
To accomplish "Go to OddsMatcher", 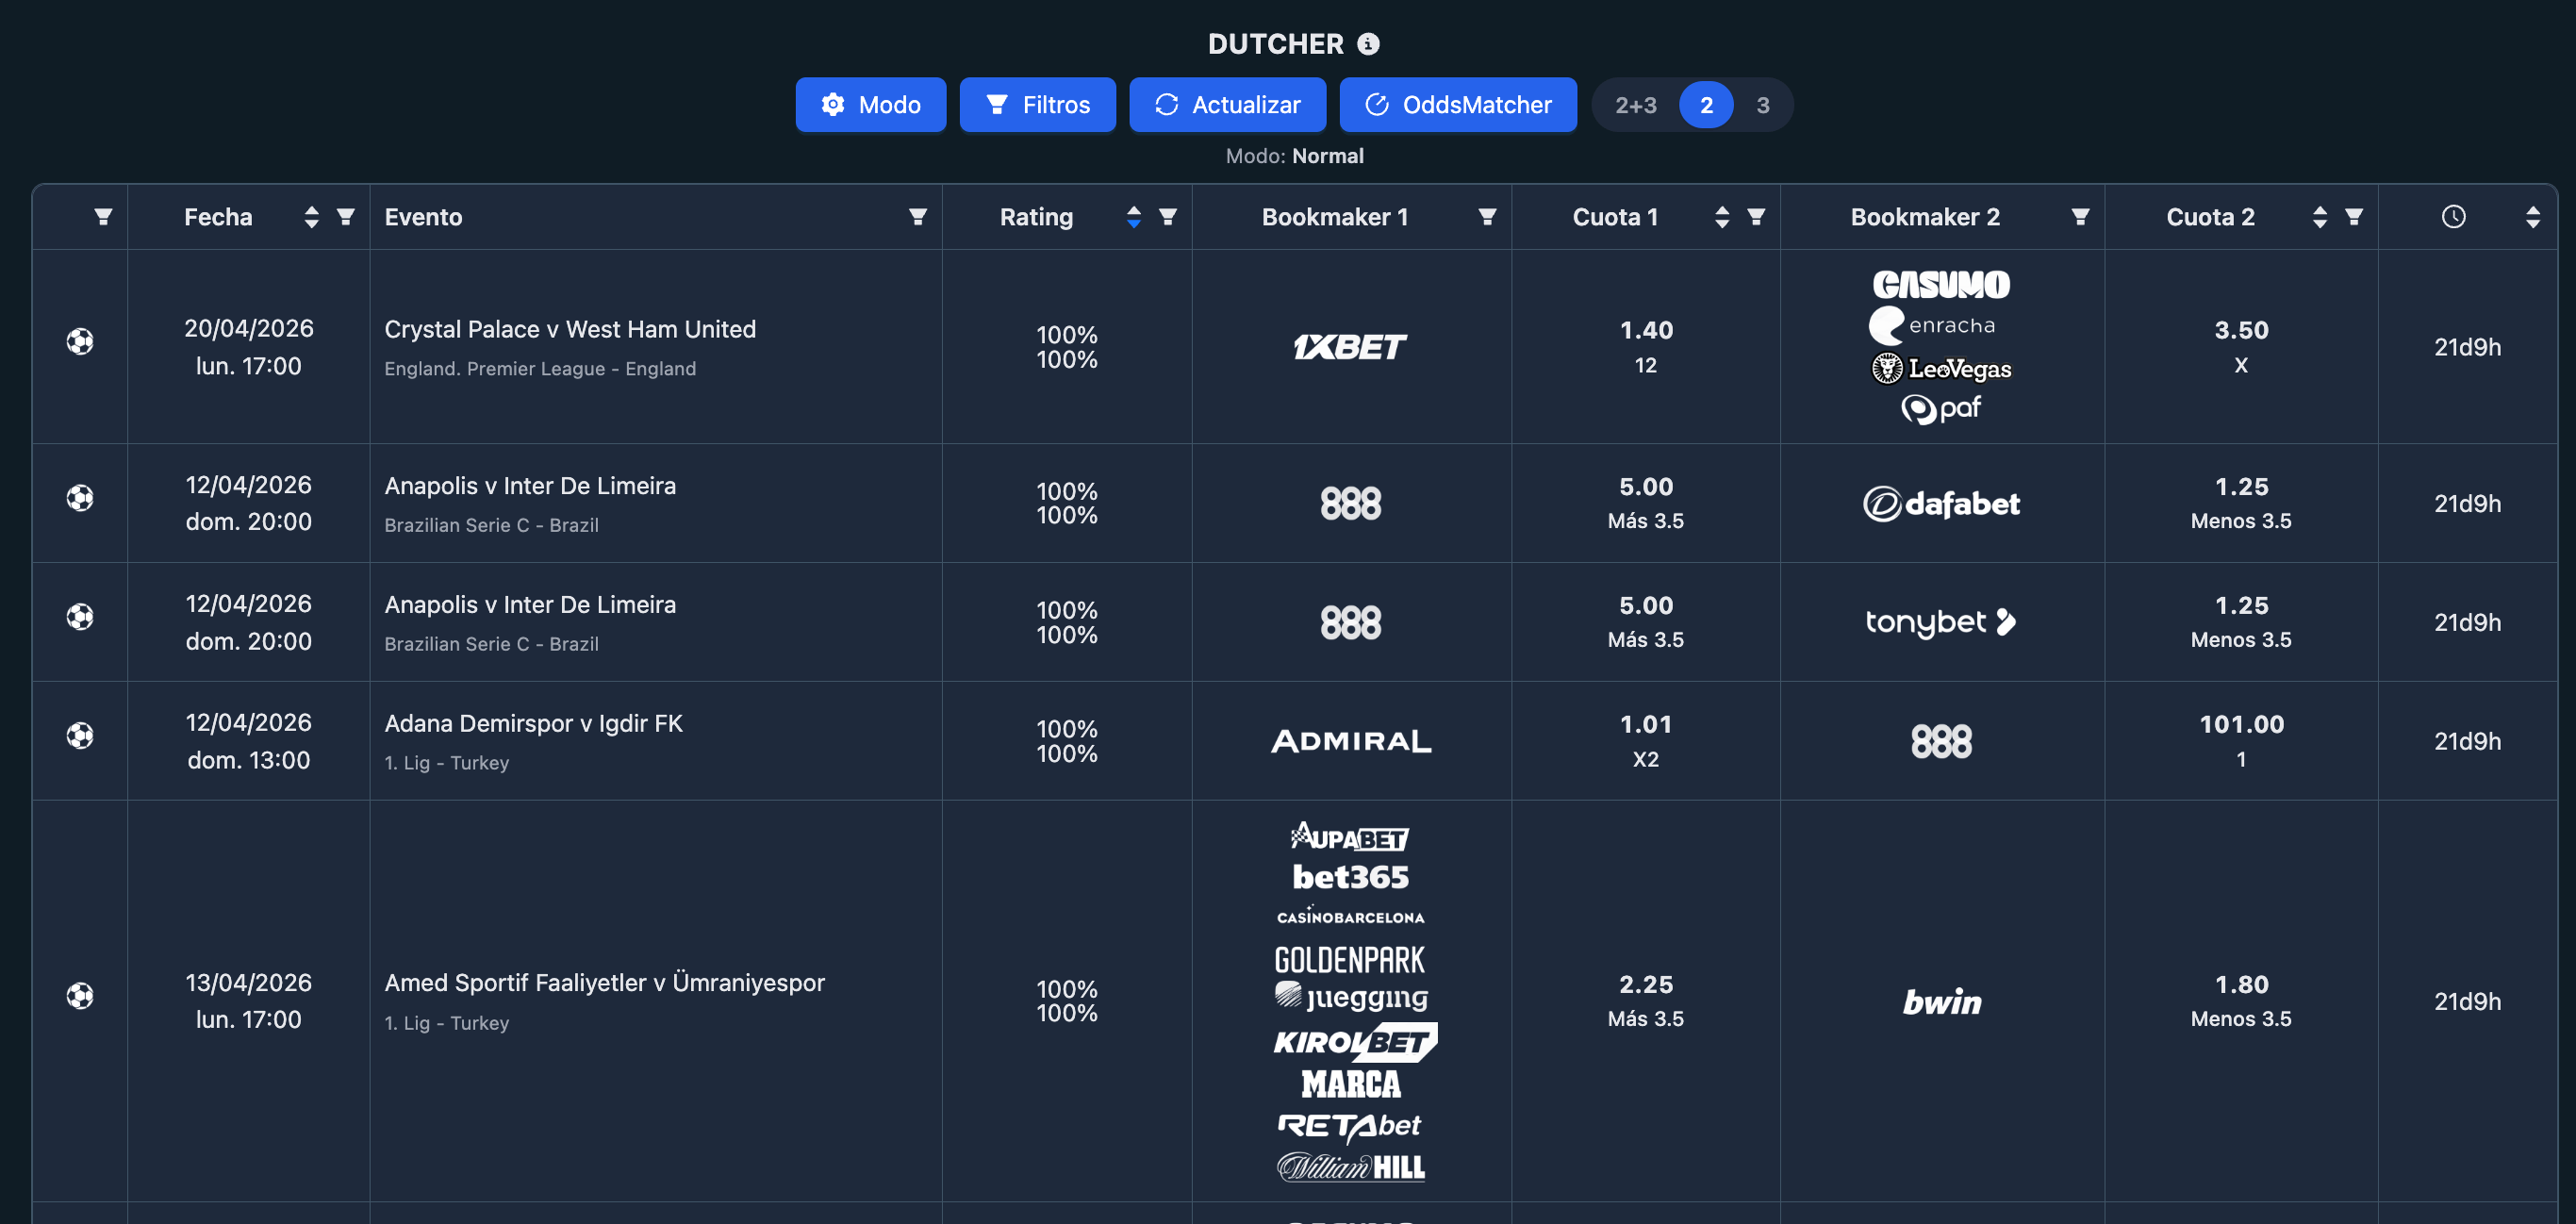I will click(1459, 104).
